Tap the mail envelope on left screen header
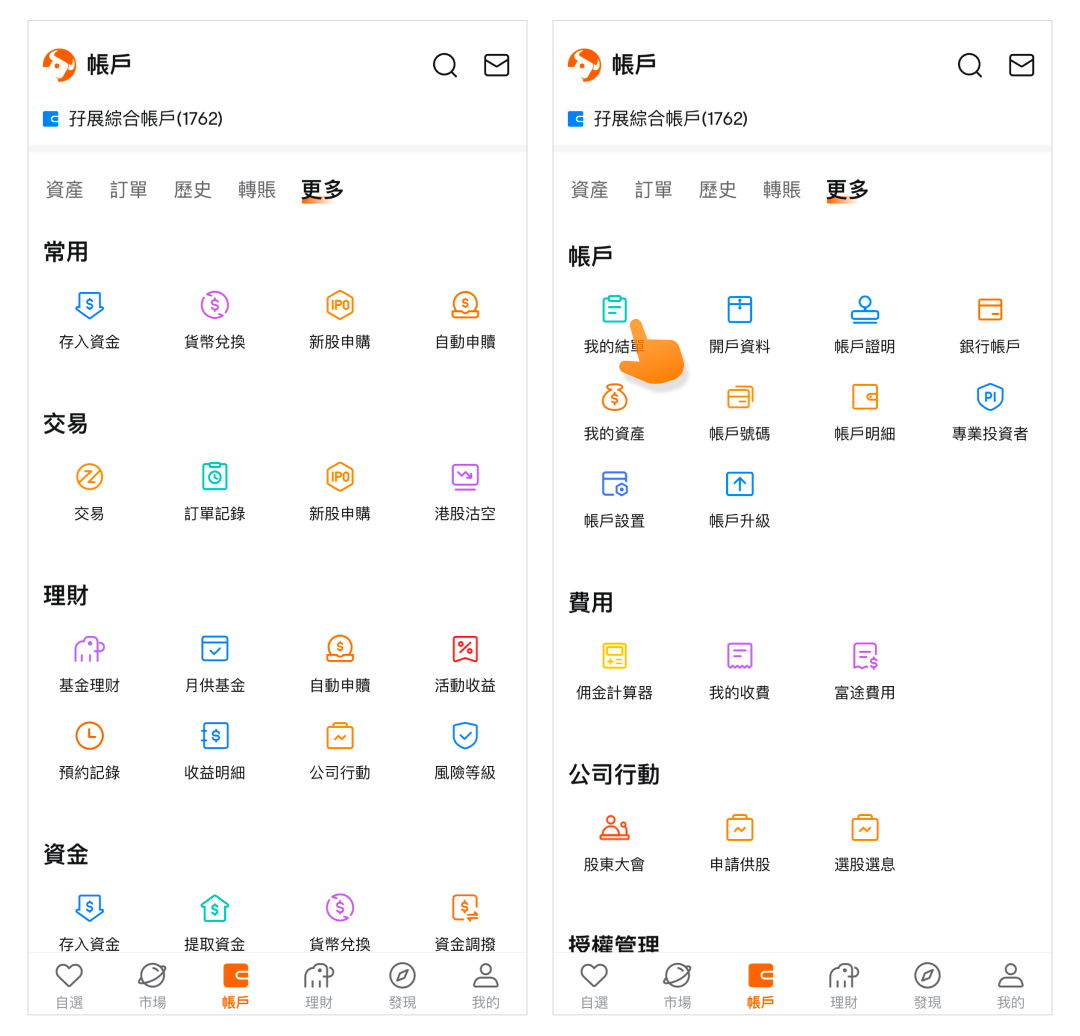 tap(496, 65)
